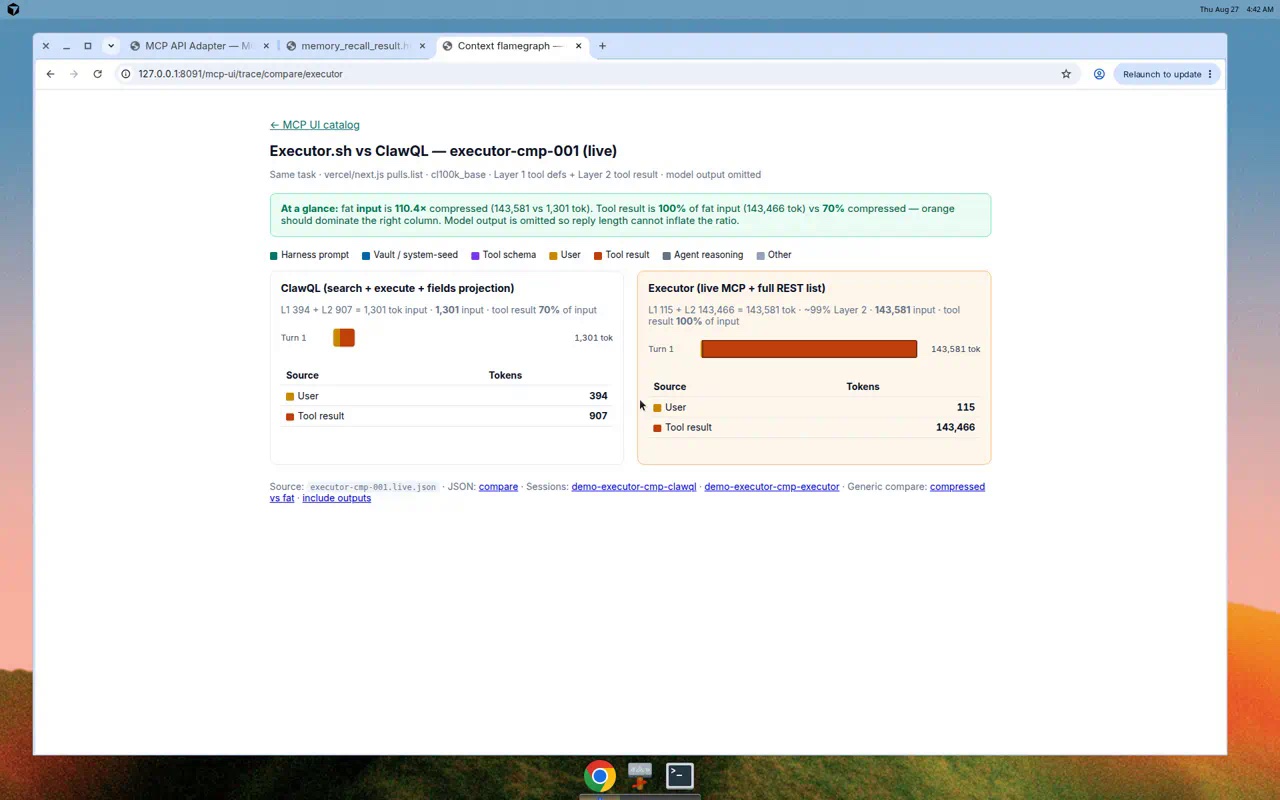
Task: Click the executor-cmp-001.live.json source filename
Action: click(373, 487)
